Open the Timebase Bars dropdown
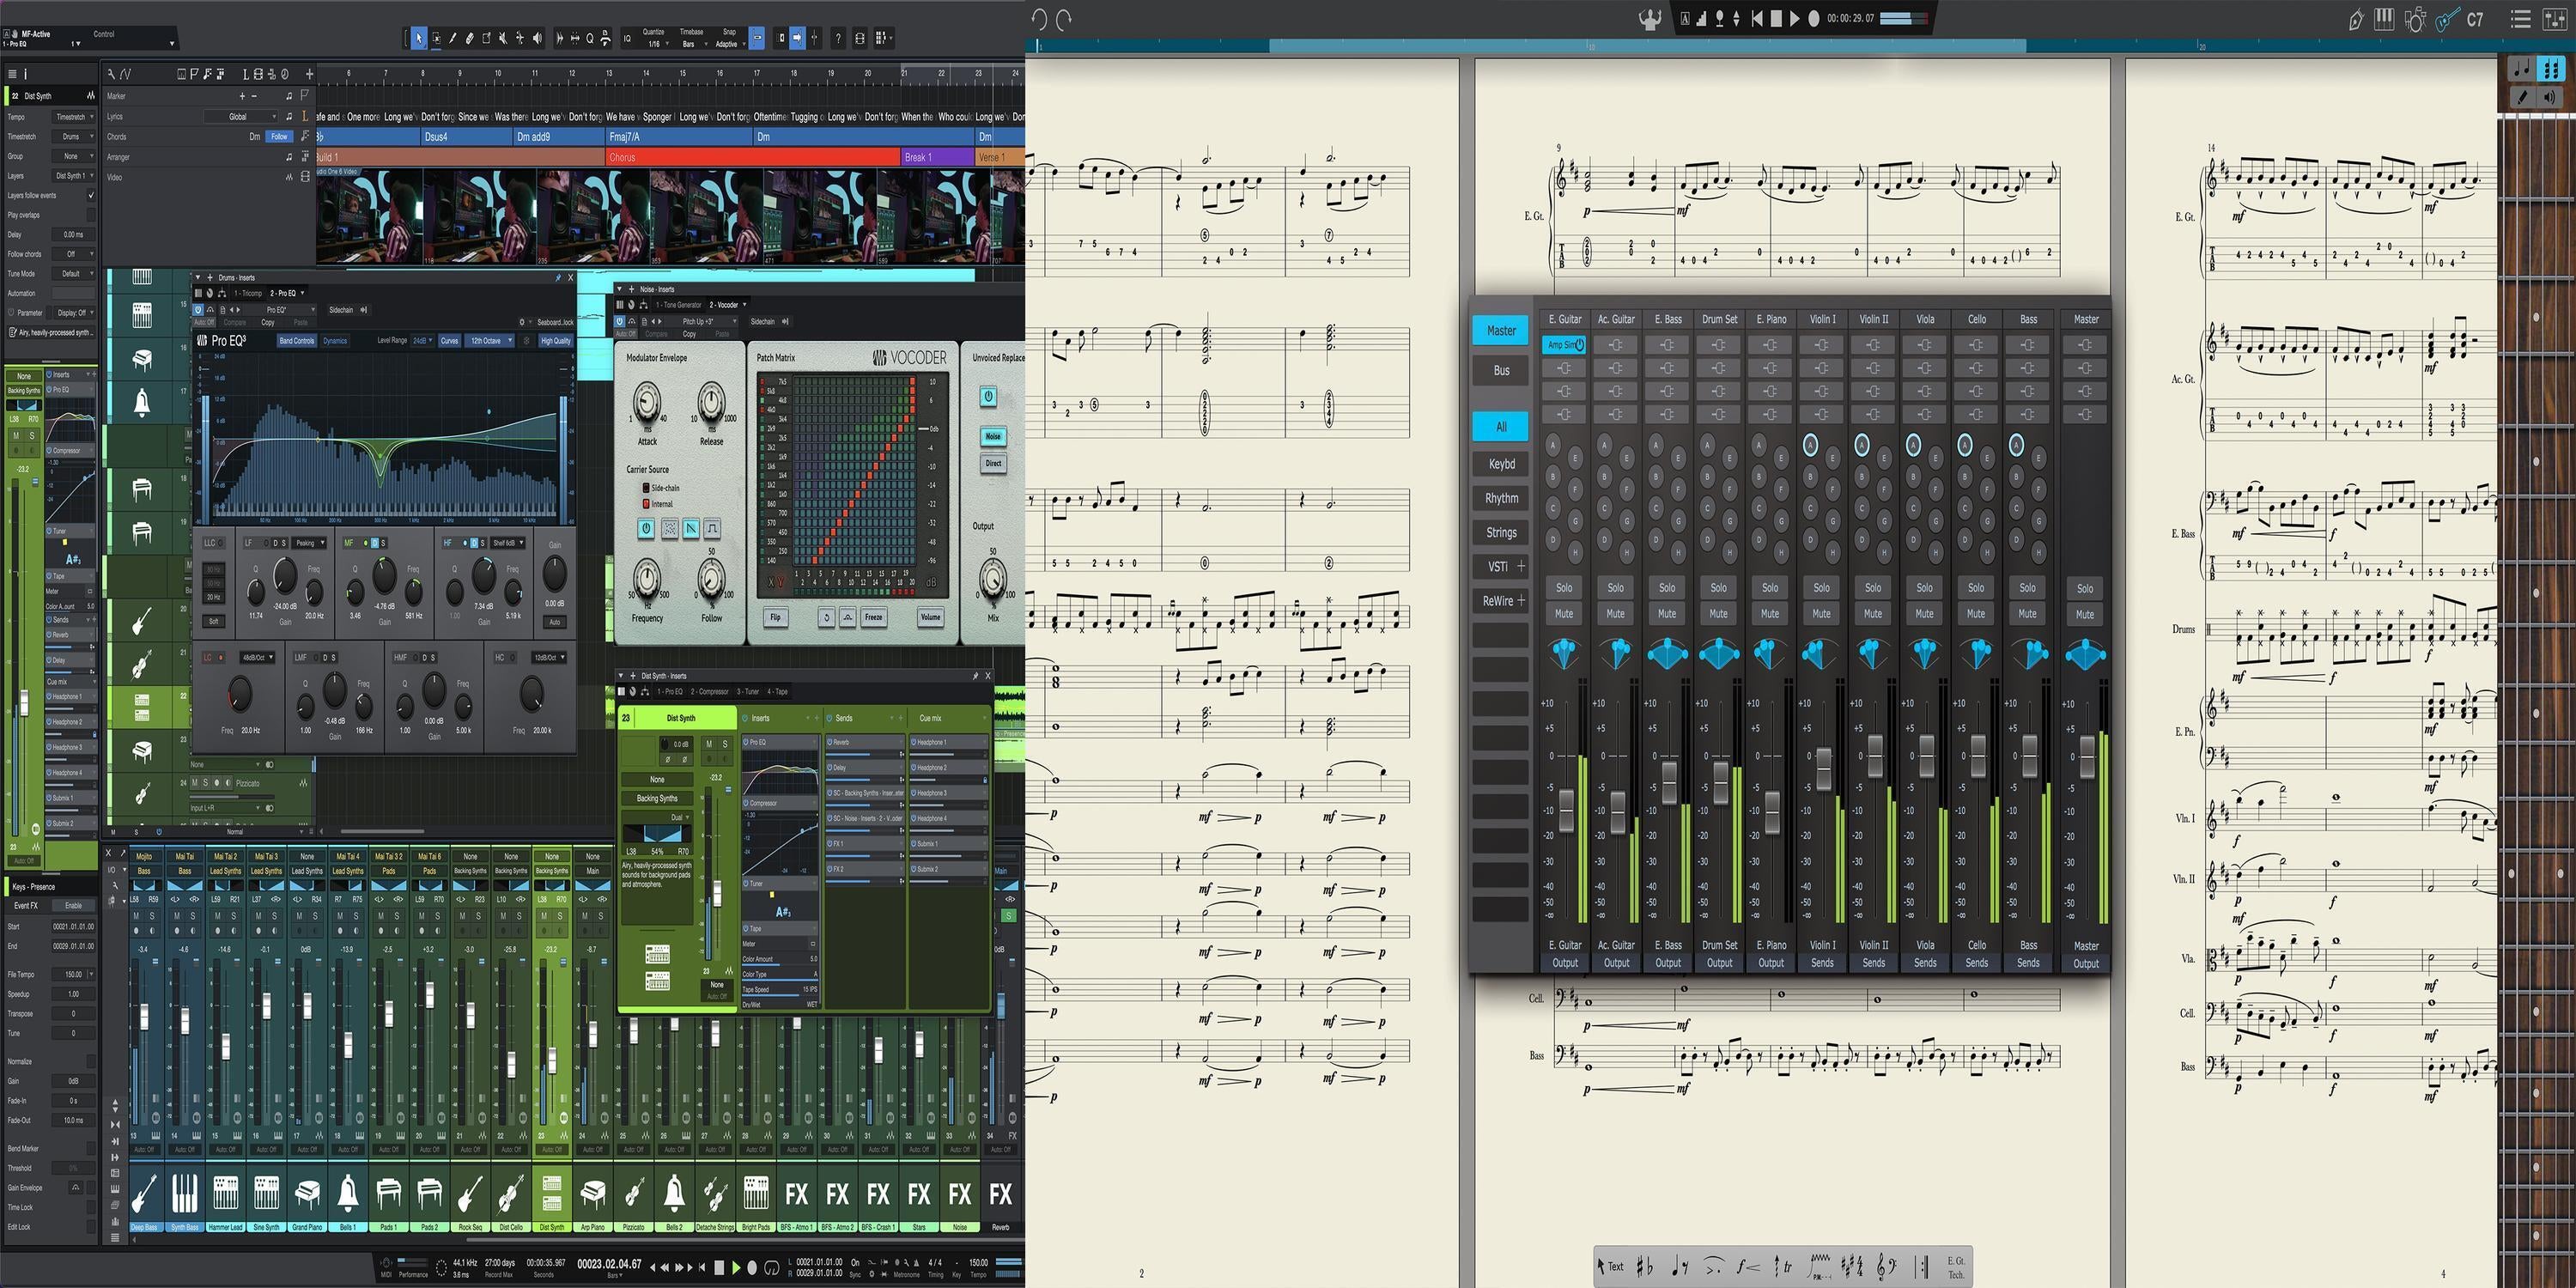The height and width of the screenshot is (1288, 2576). point(693,44)
